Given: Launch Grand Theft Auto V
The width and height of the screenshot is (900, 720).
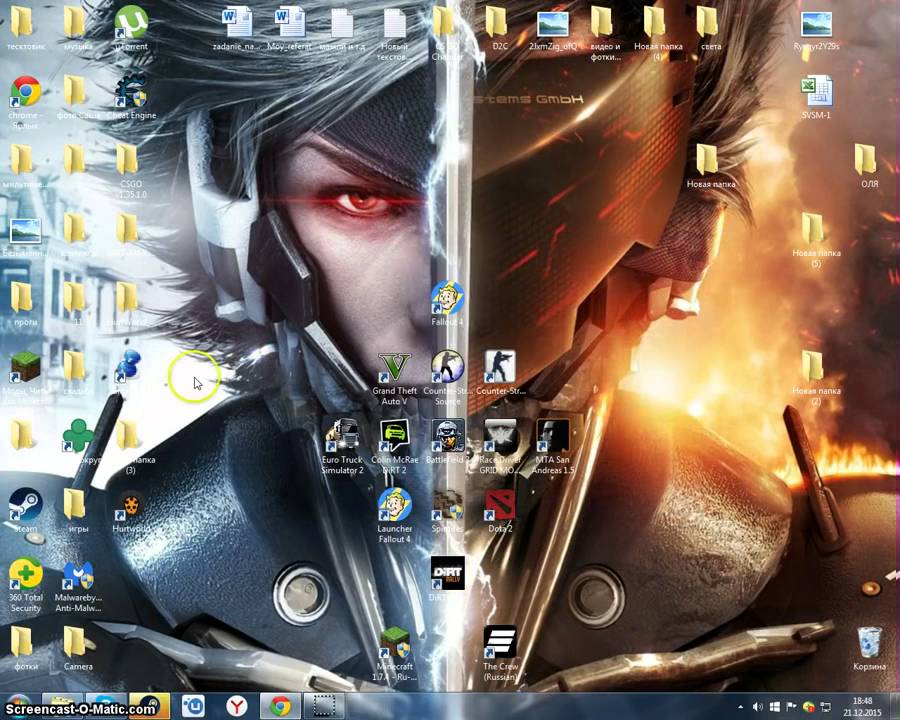Looking at the screenshot, I should coord(395,379).
